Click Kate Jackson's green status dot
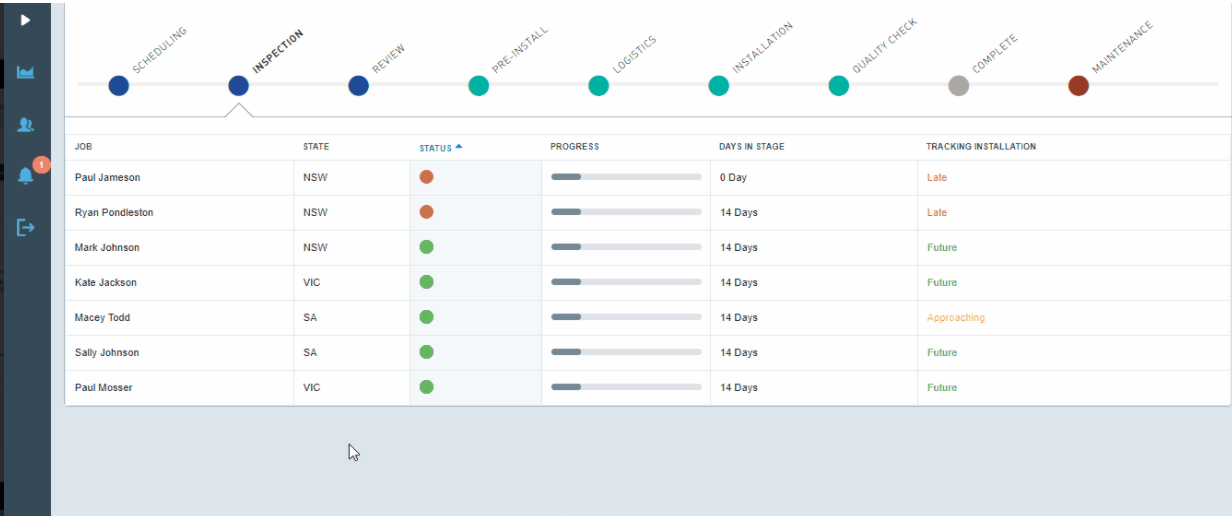Screen dimensions: 1232x516 (x=426, y=282)
